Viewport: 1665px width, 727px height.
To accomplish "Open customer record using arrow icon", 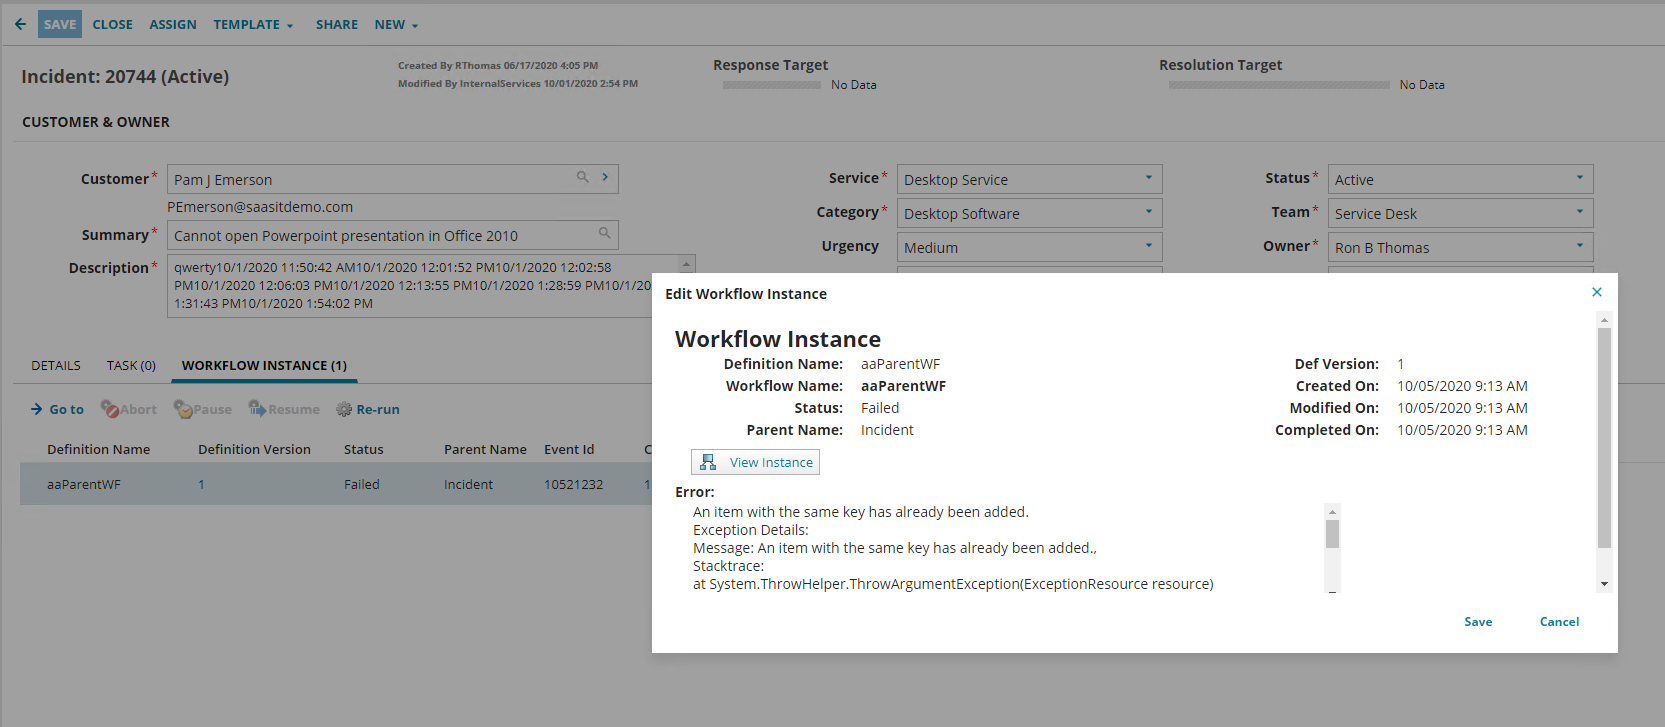I will [605, 177].
